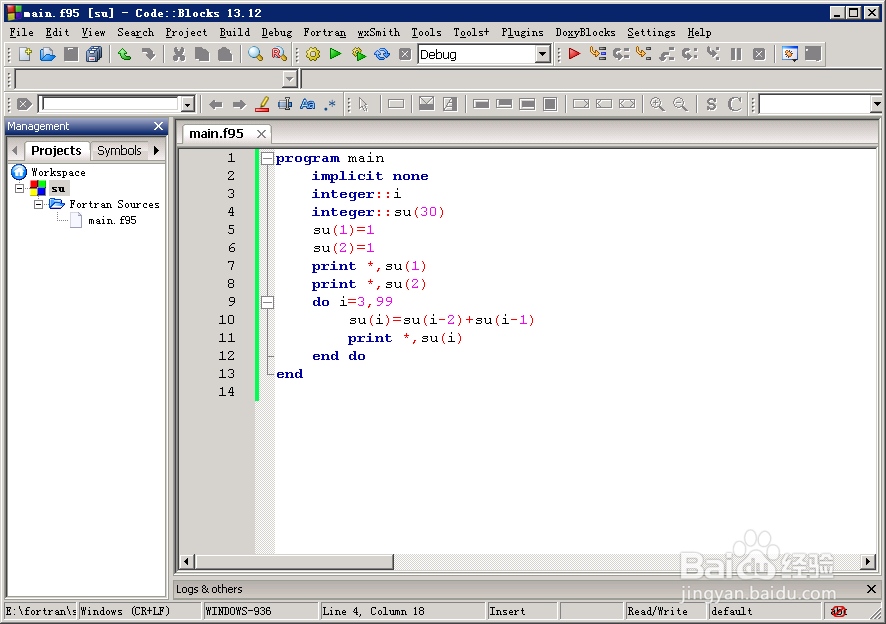Click the Save all files icon

[94, 54]
